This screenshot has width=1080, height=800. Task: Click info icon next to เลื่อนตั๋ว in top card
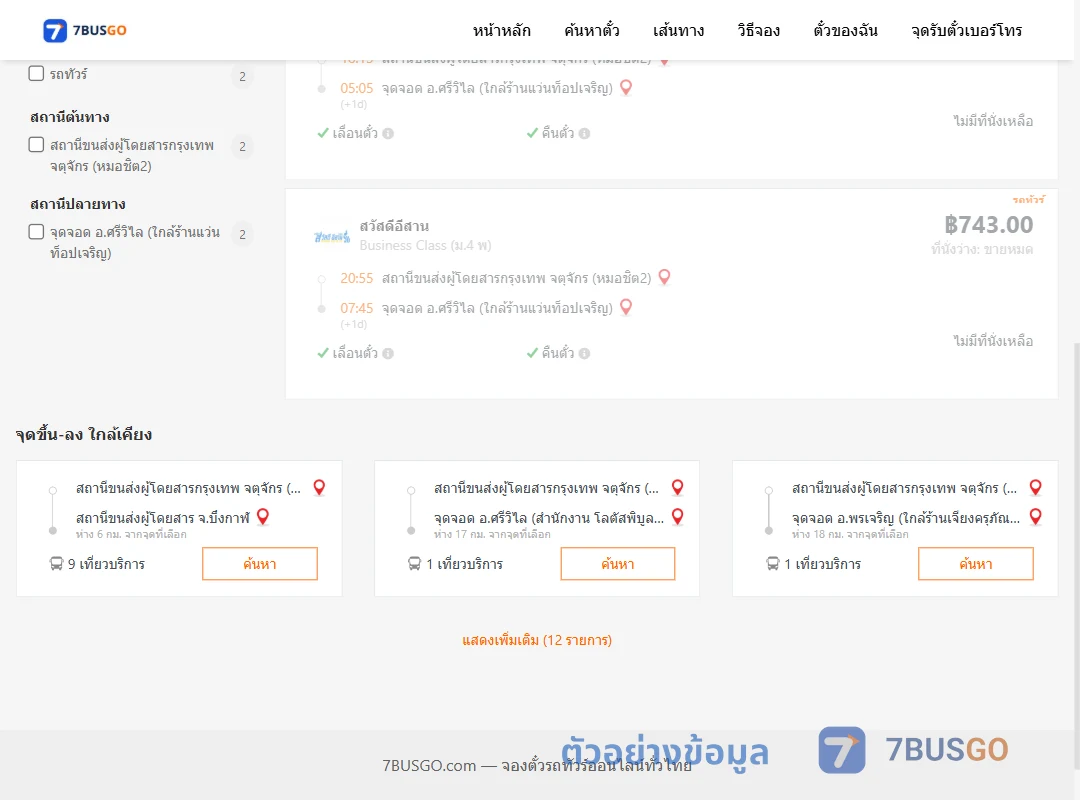(x=388, y=134)
